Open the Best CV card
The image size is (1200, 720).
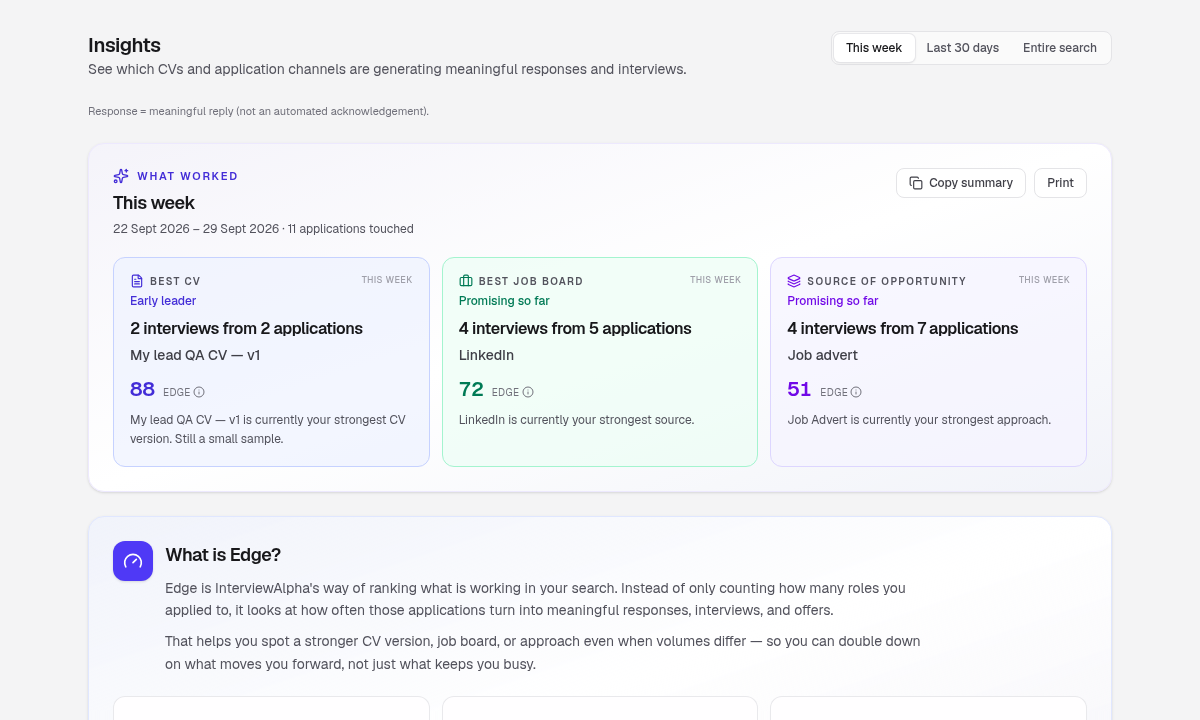coord(271,362)
